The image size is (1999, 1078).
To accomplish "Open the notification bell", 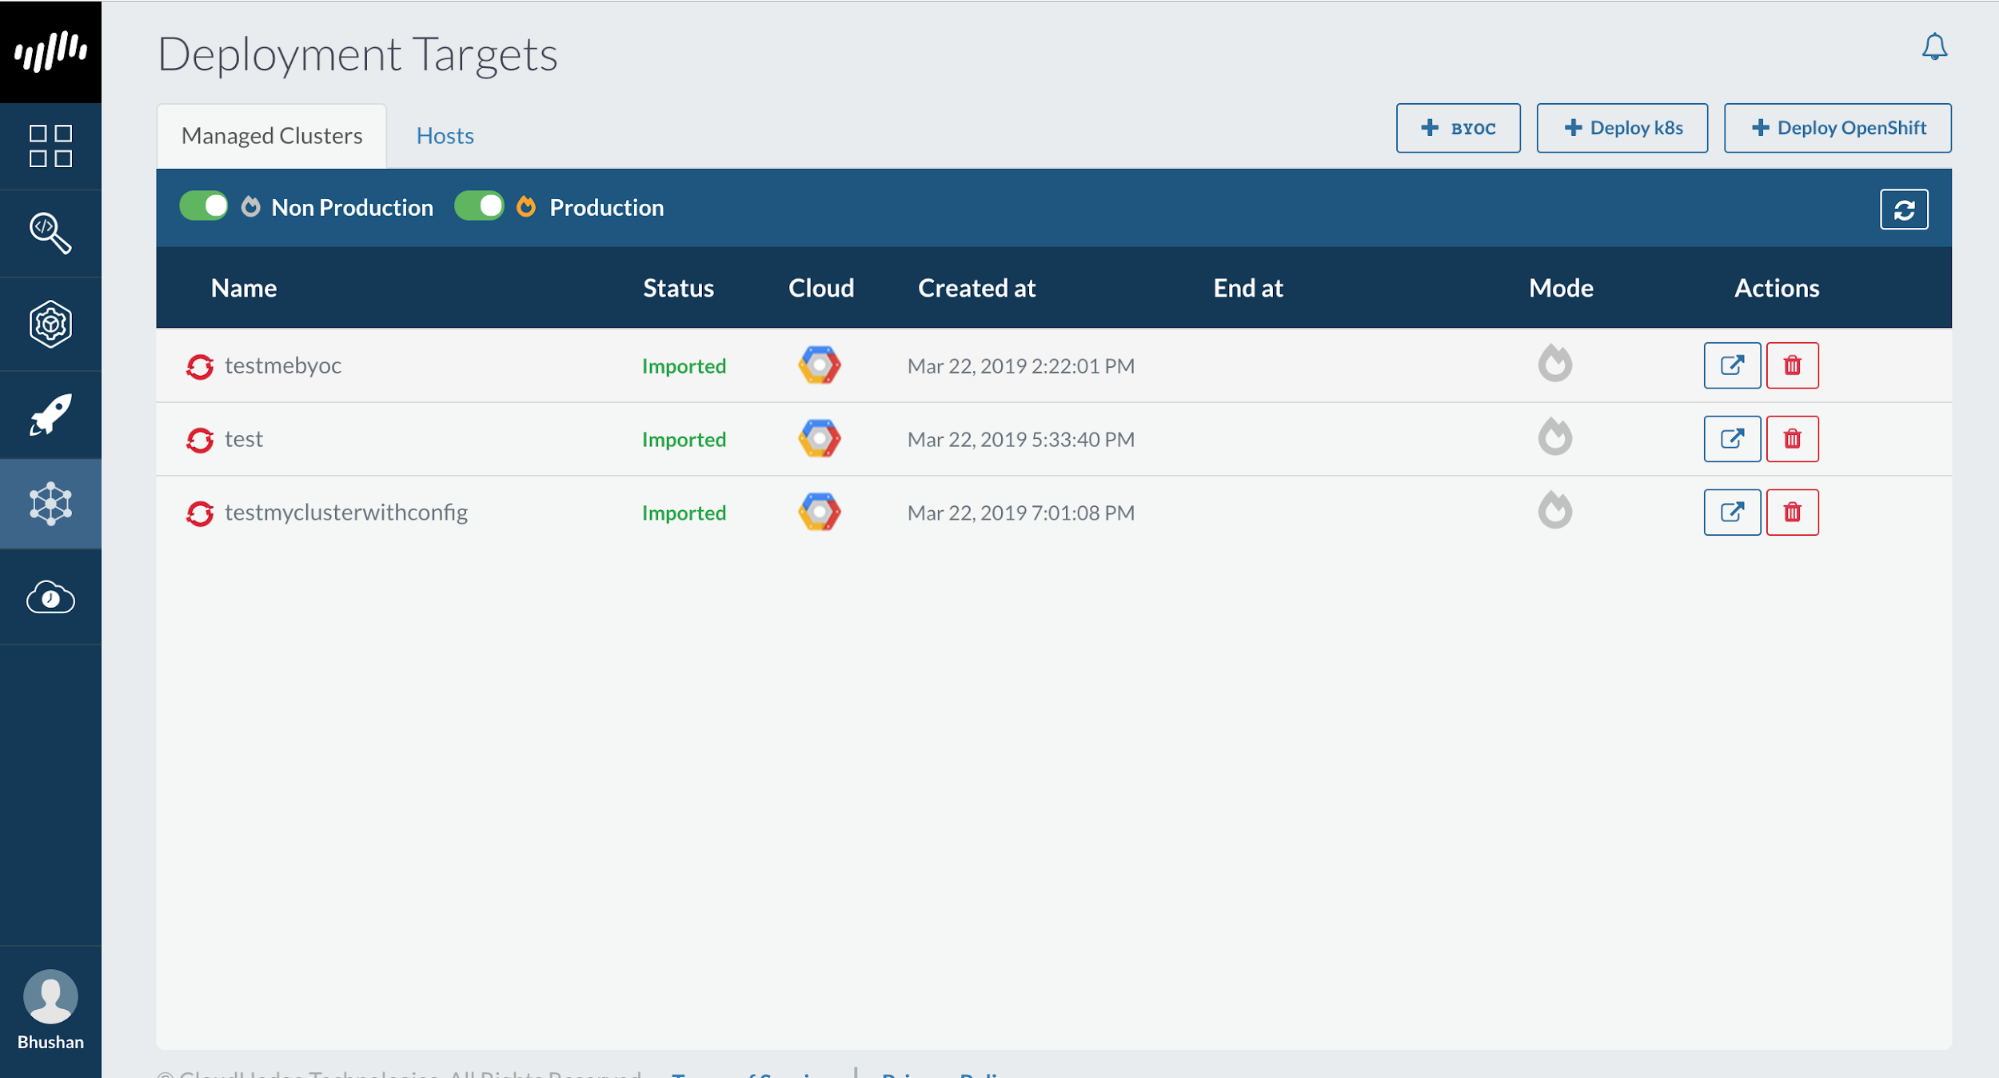I will (1934, 46).
